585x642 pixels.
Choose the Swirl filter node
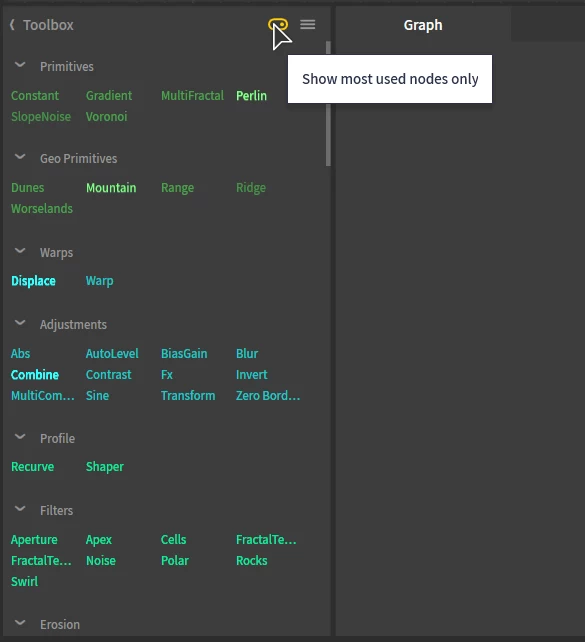click(25, 581)
